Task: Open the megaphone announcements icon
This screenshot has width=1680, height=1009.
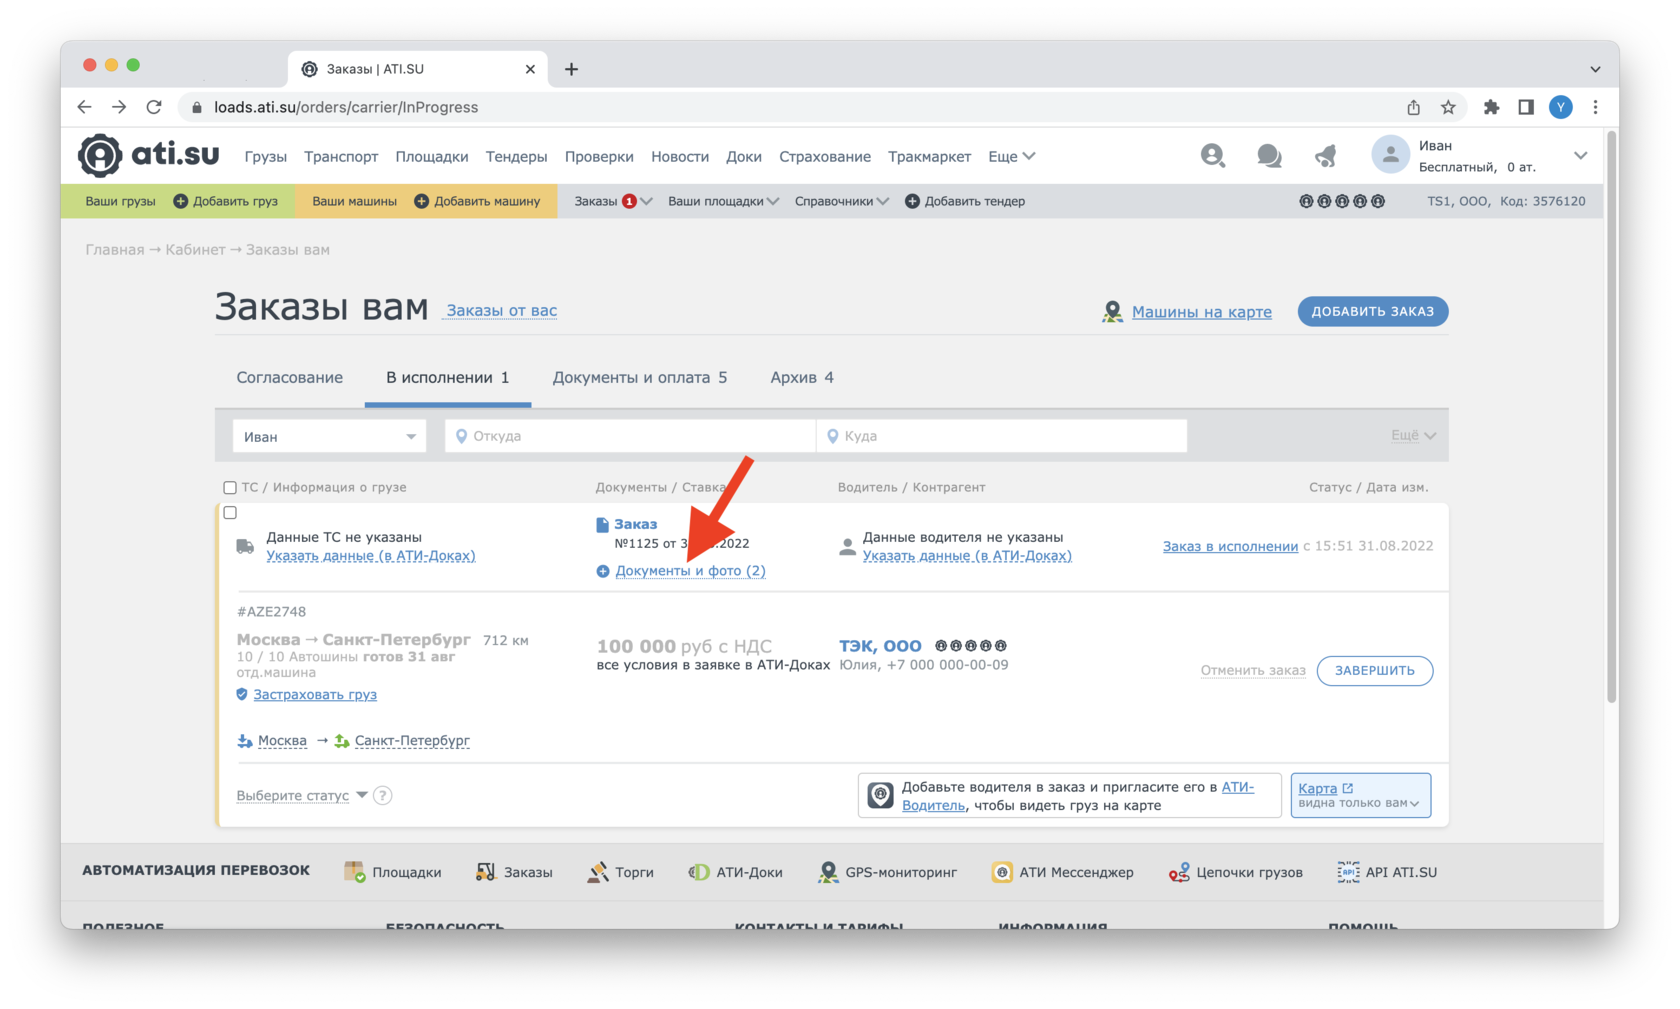Action: (1326, 155)
